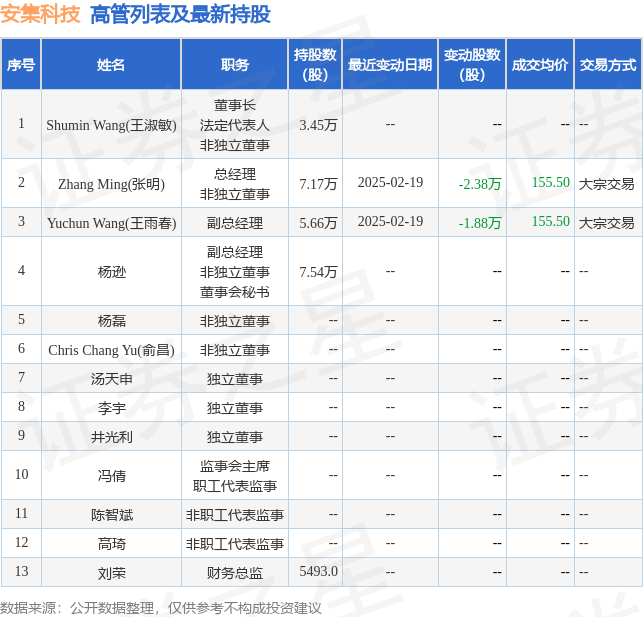Click Yuchun Wang's 2025-02-19 change date
Image resolution: width=643 pixels, height=617 pixels.
point(390,221)
